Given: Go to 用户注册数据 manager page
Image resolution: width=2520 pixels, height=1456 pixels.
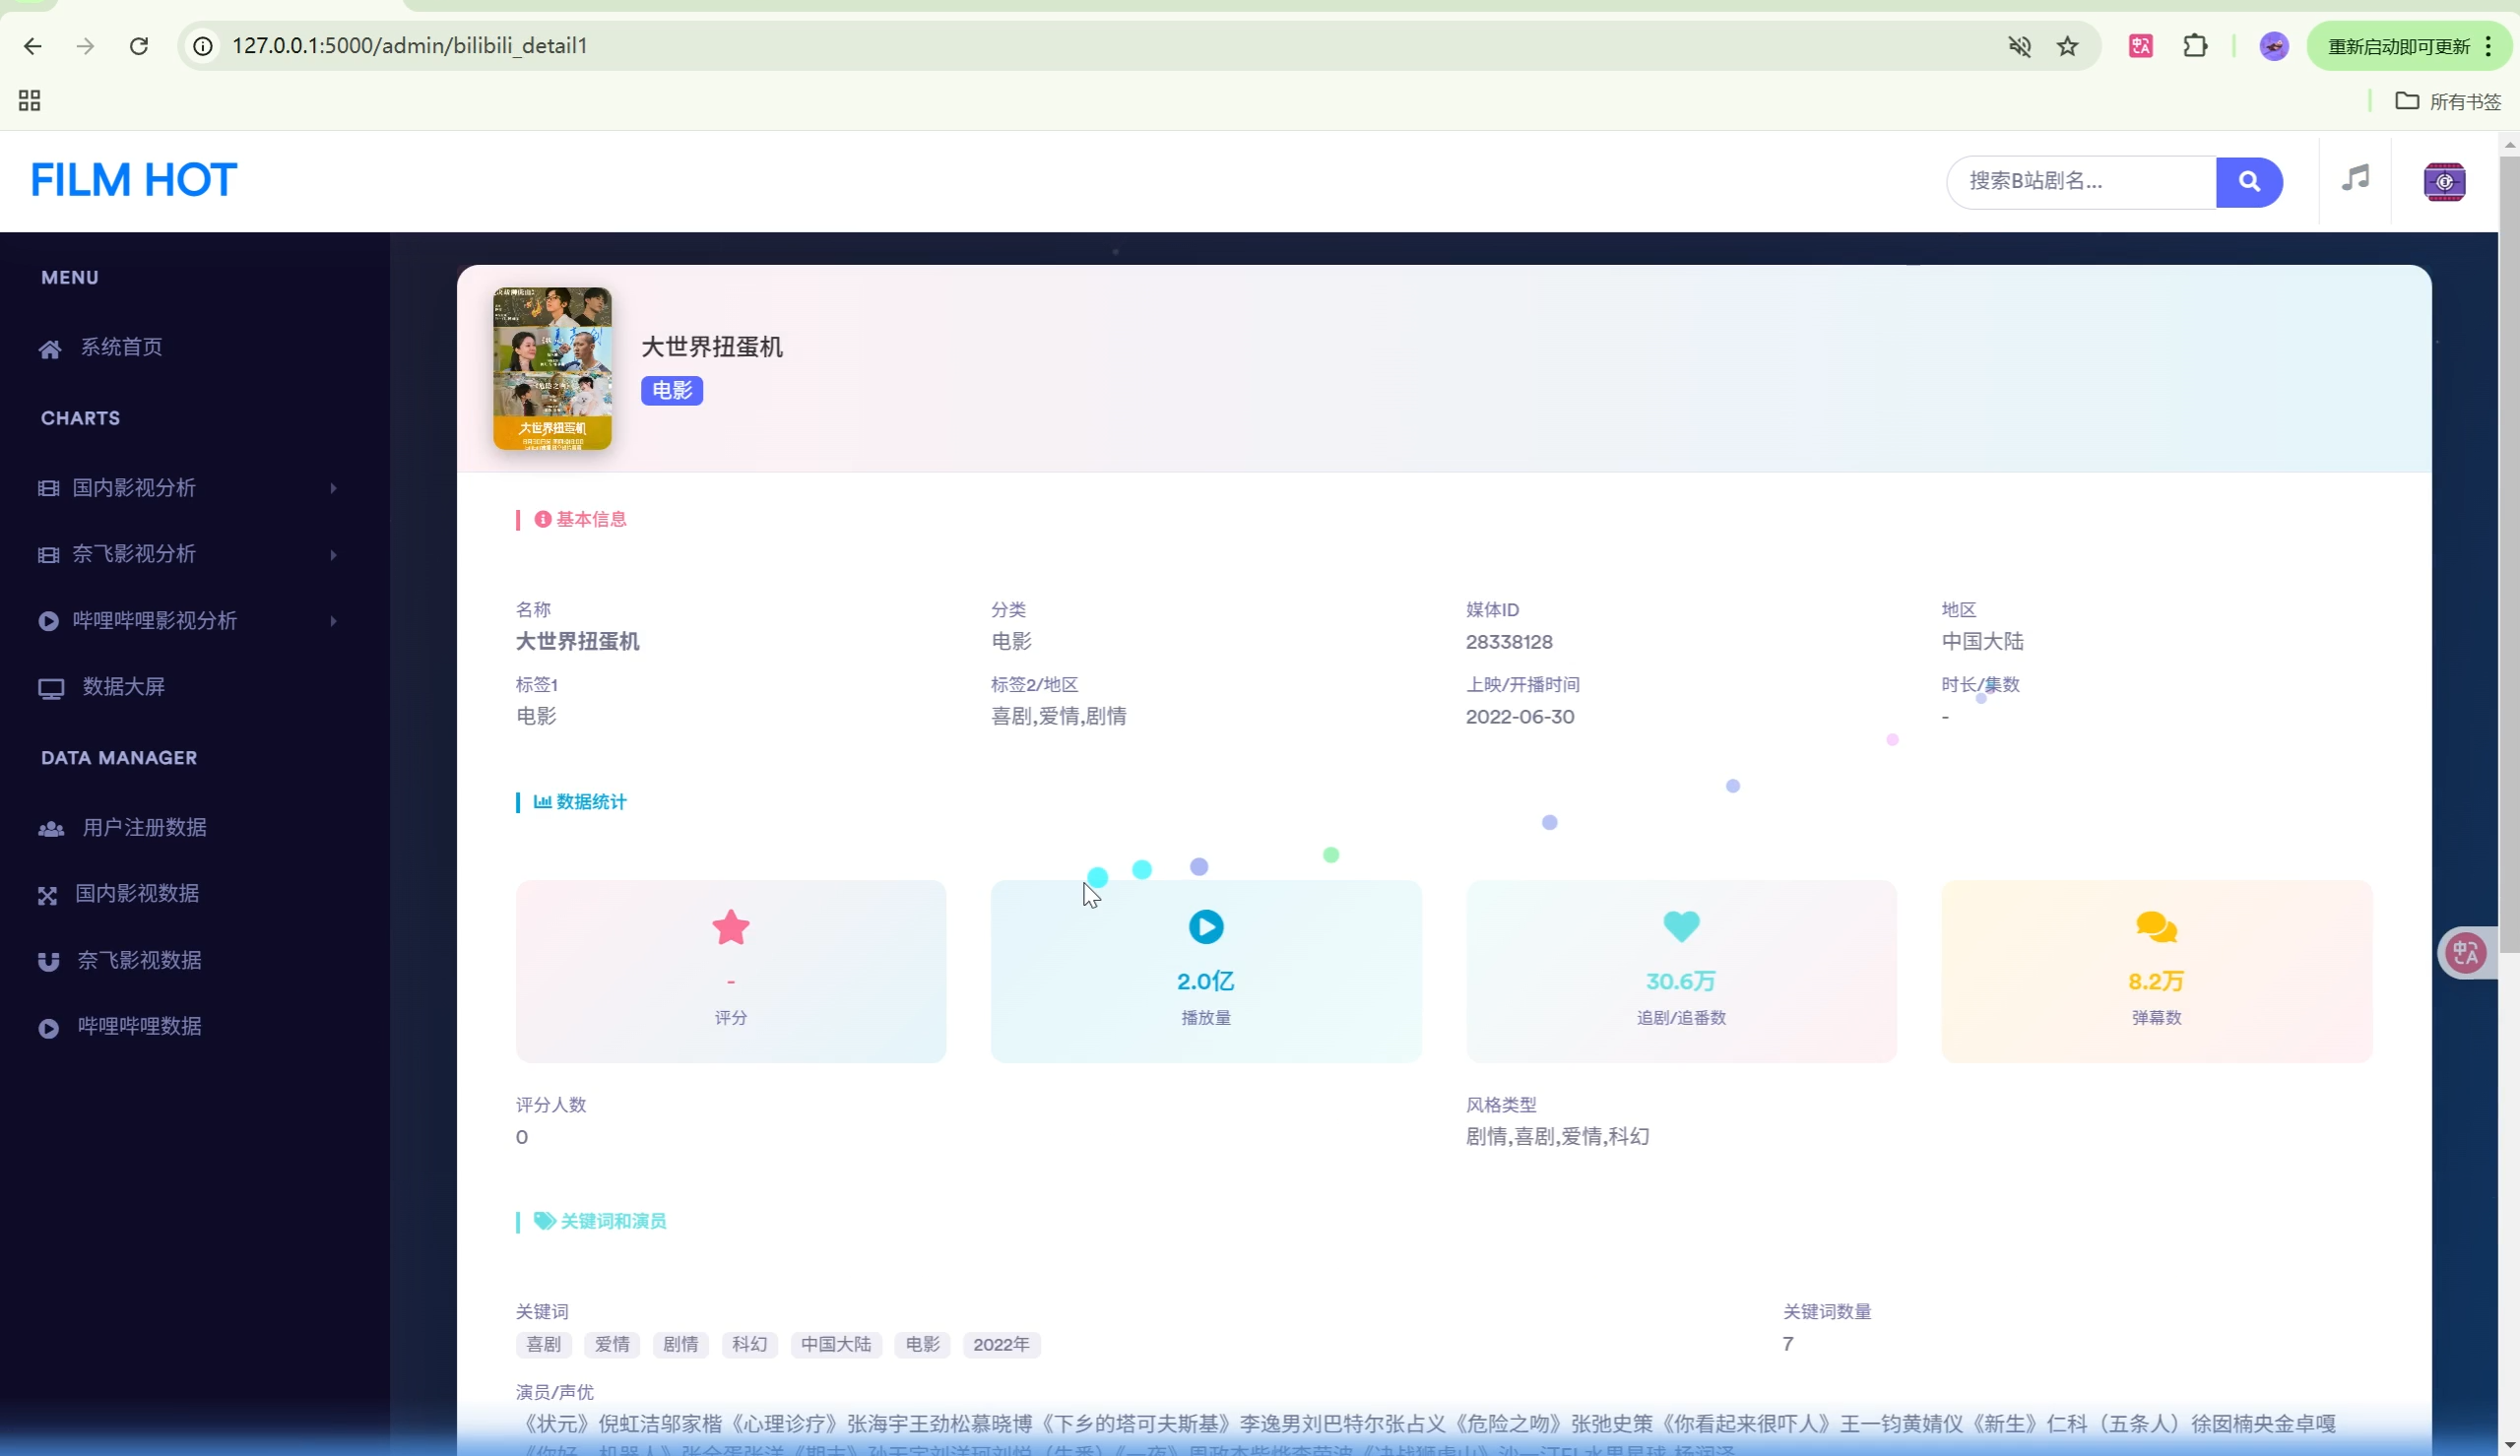Looking at the screenshot, I should coord(143,827).
